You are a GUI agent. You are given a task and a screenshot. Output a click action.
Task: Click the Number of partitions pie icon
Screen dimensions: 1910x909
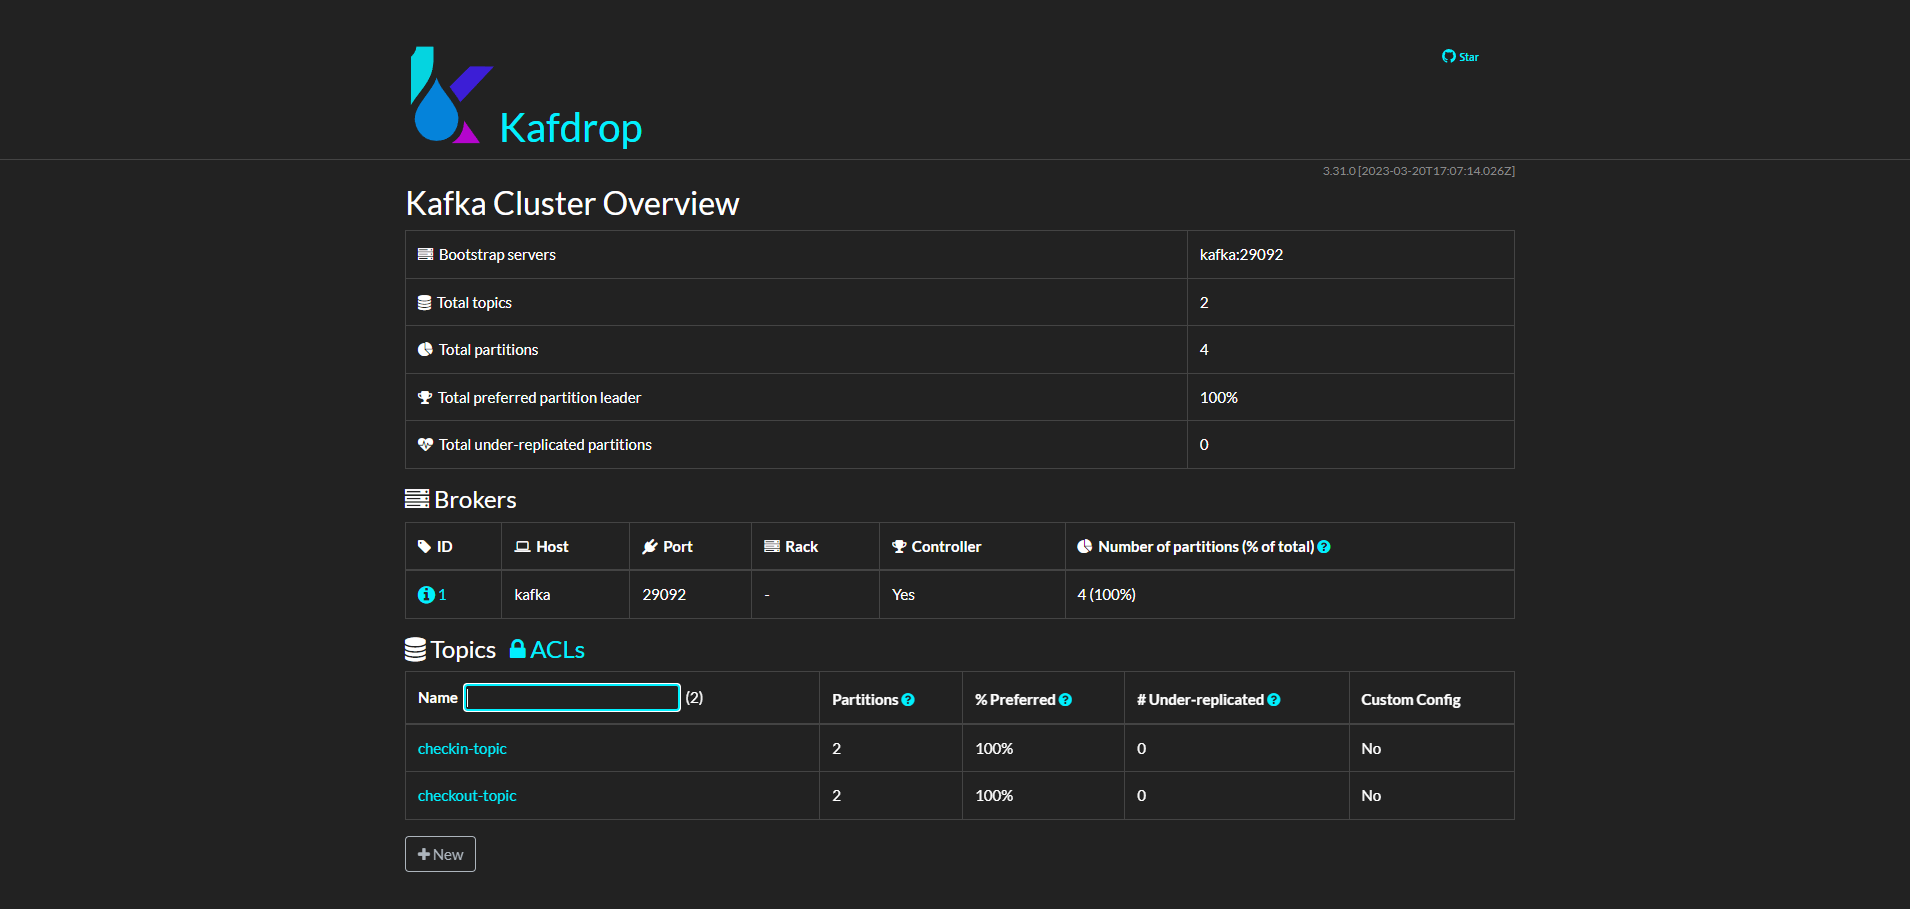click(x=1085, y=547)
